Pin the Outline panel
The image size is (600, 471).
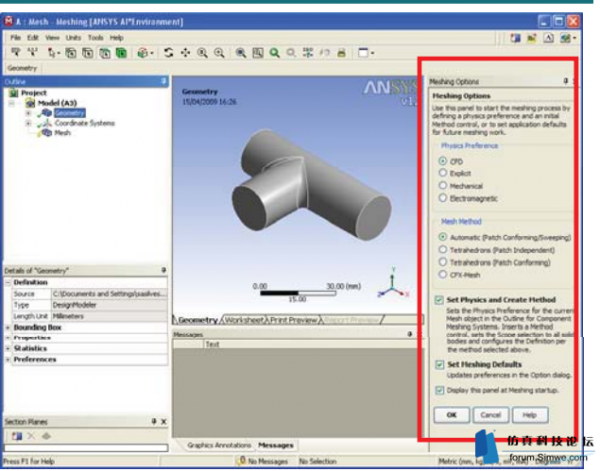tap(164, 81)
